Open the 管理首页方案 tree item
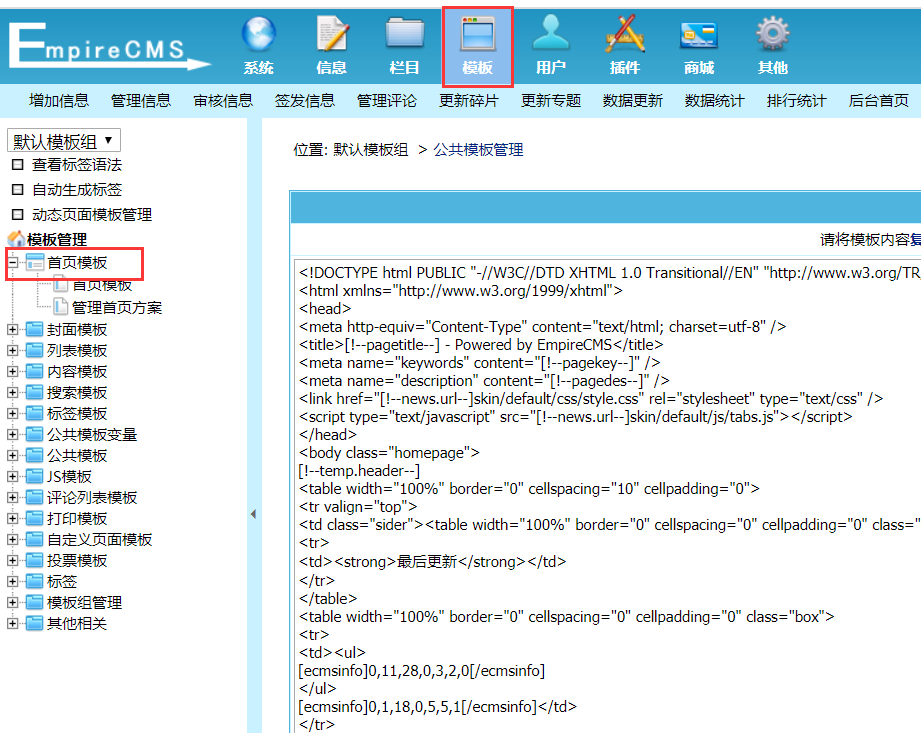 point(117,307)
